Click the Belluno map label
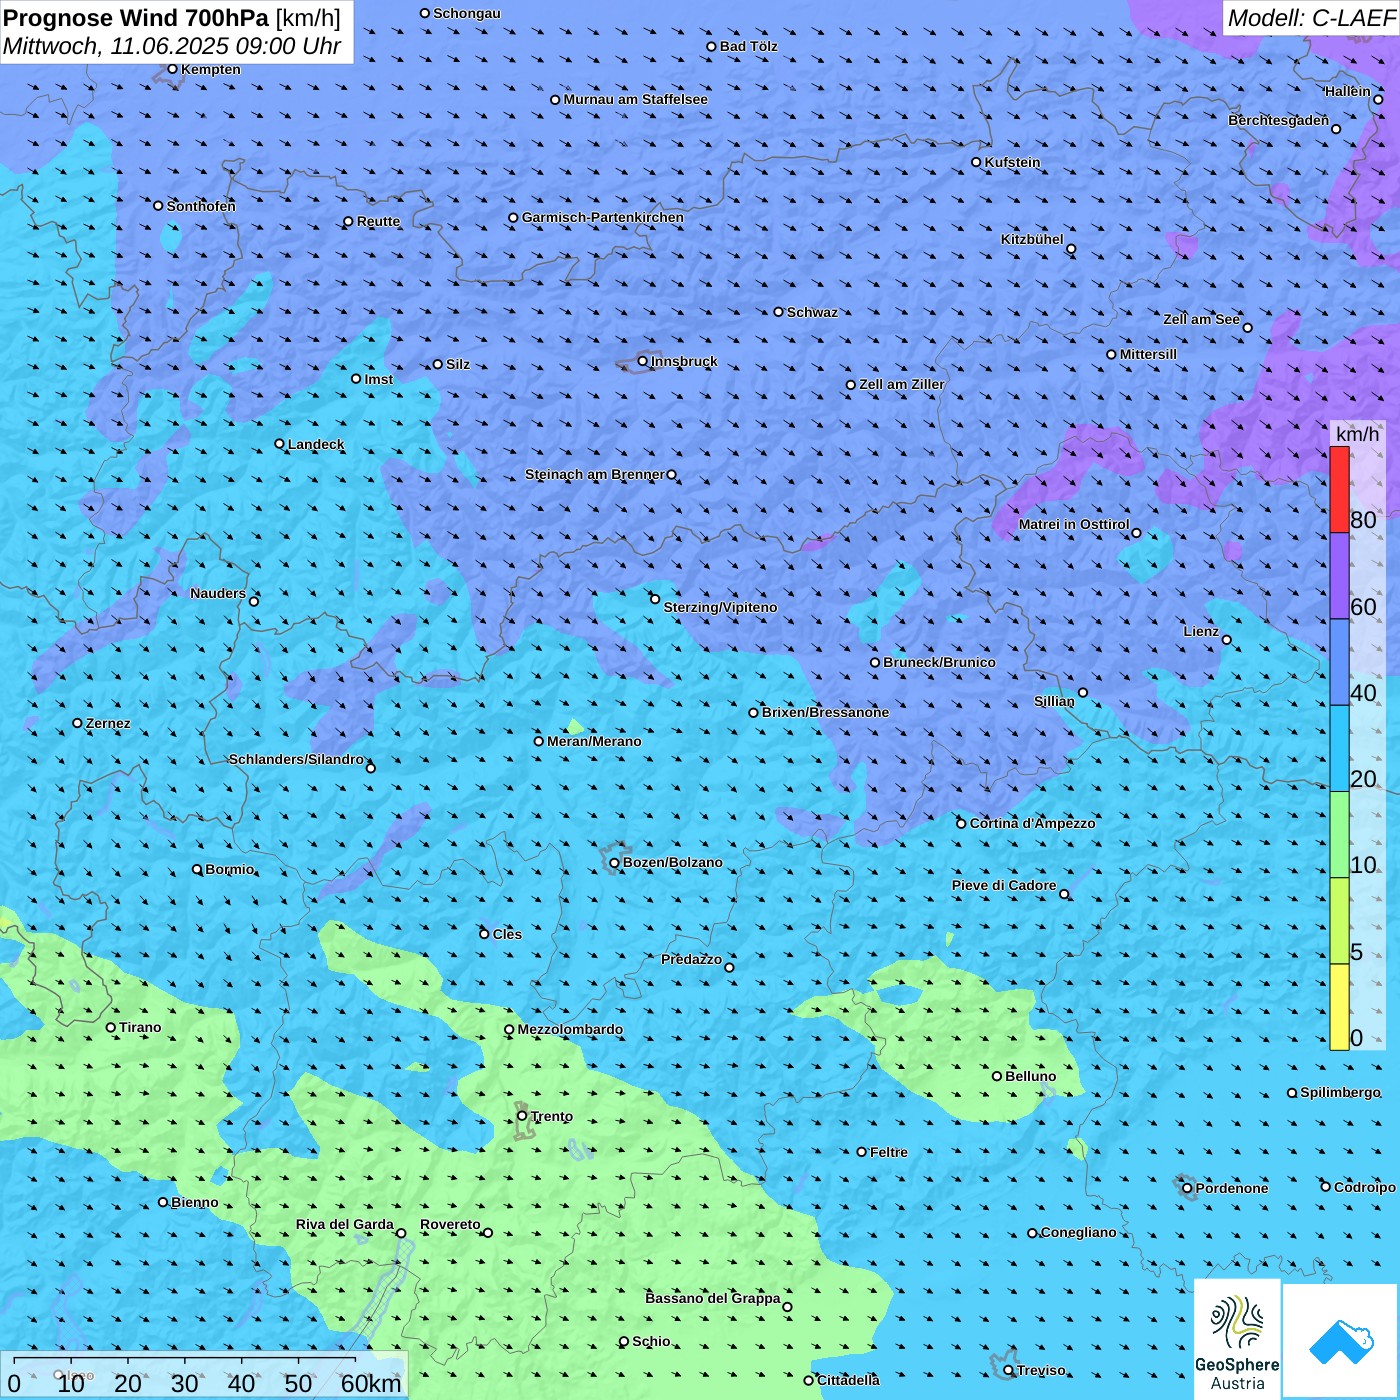 pyautogui.click(x=1030, y=1076)
